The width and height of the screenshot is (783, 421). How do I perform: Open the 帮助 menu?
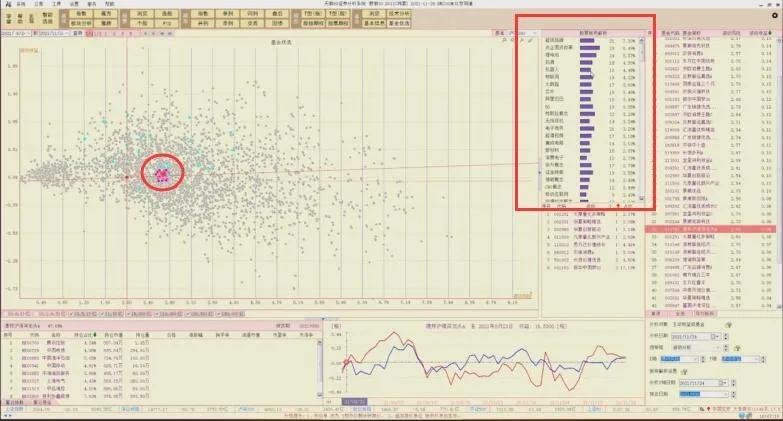(109, 3)
